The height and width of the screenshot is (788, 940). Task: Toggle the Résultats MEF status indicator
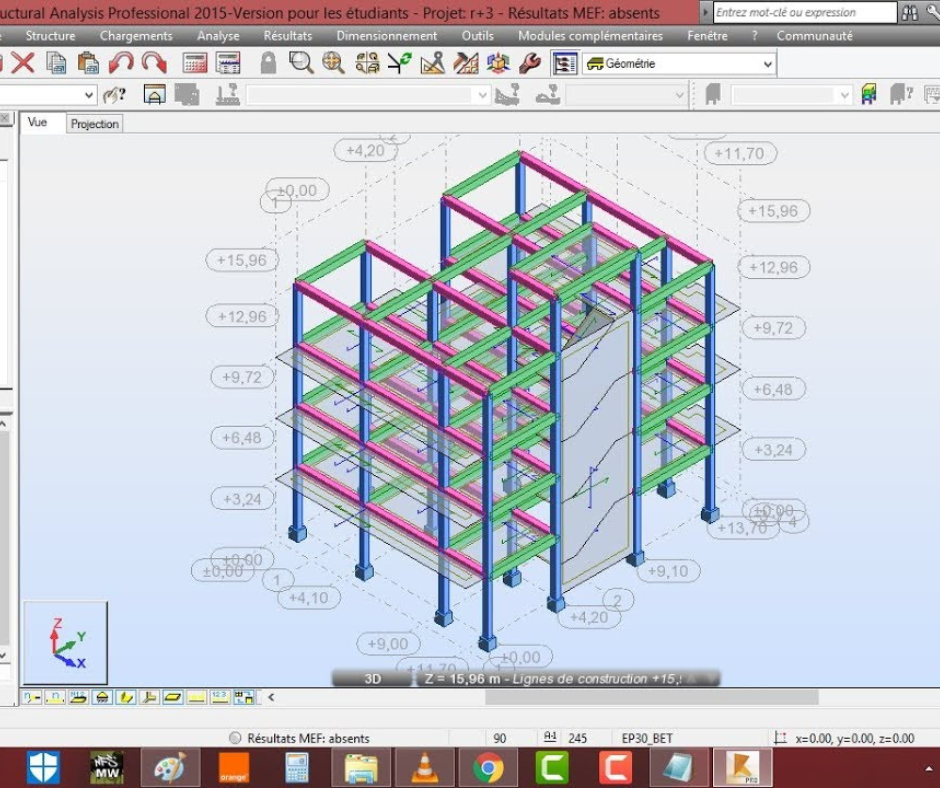pos(235,738)
